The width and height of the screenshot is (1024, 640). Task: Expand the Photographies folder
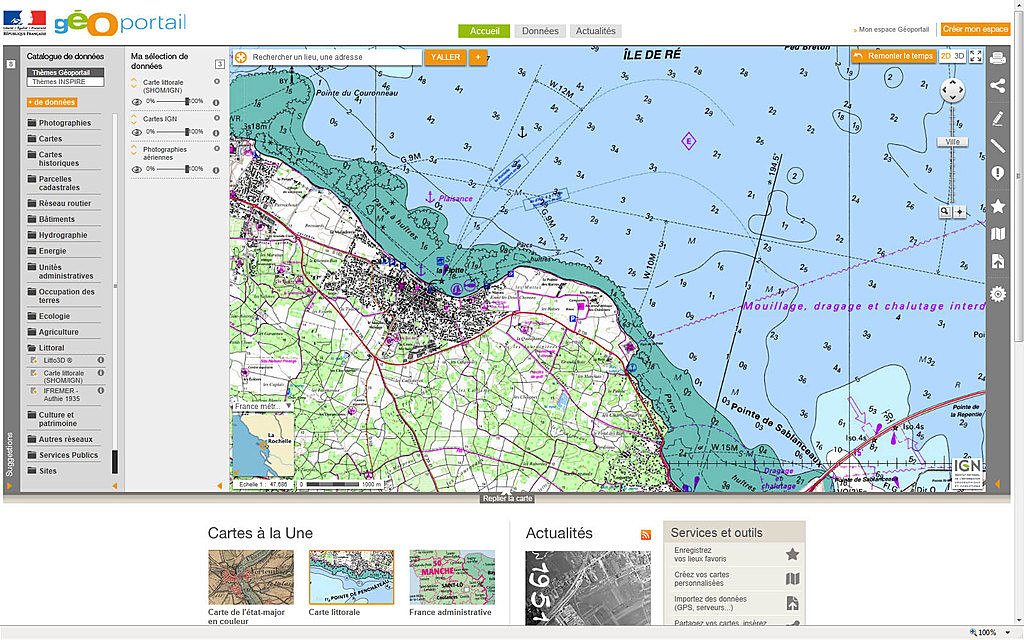click(64, 123)
